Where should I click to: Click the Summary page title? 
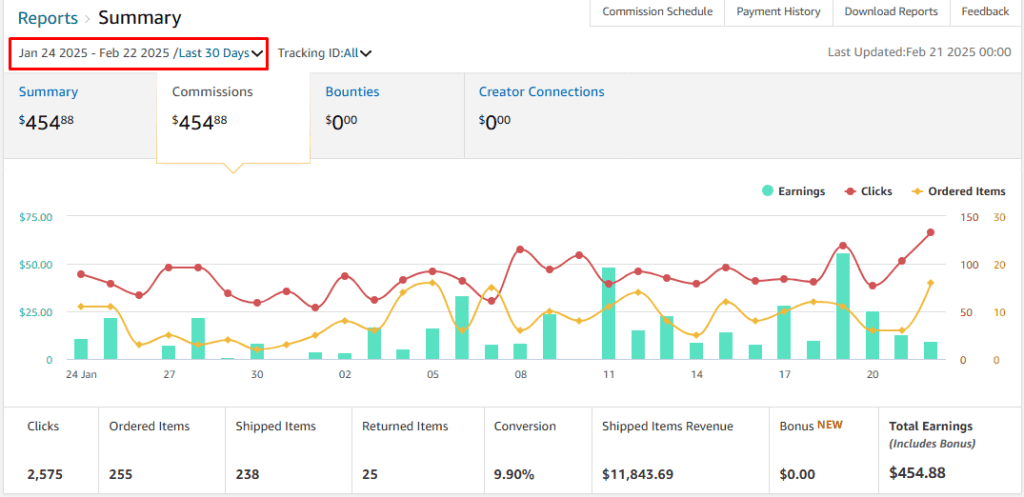(140, 18)
